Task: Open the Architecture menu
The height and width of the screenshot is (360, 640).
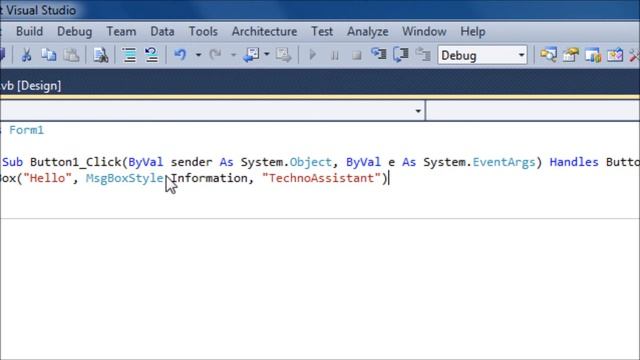Action: click(x=264, y=31)
